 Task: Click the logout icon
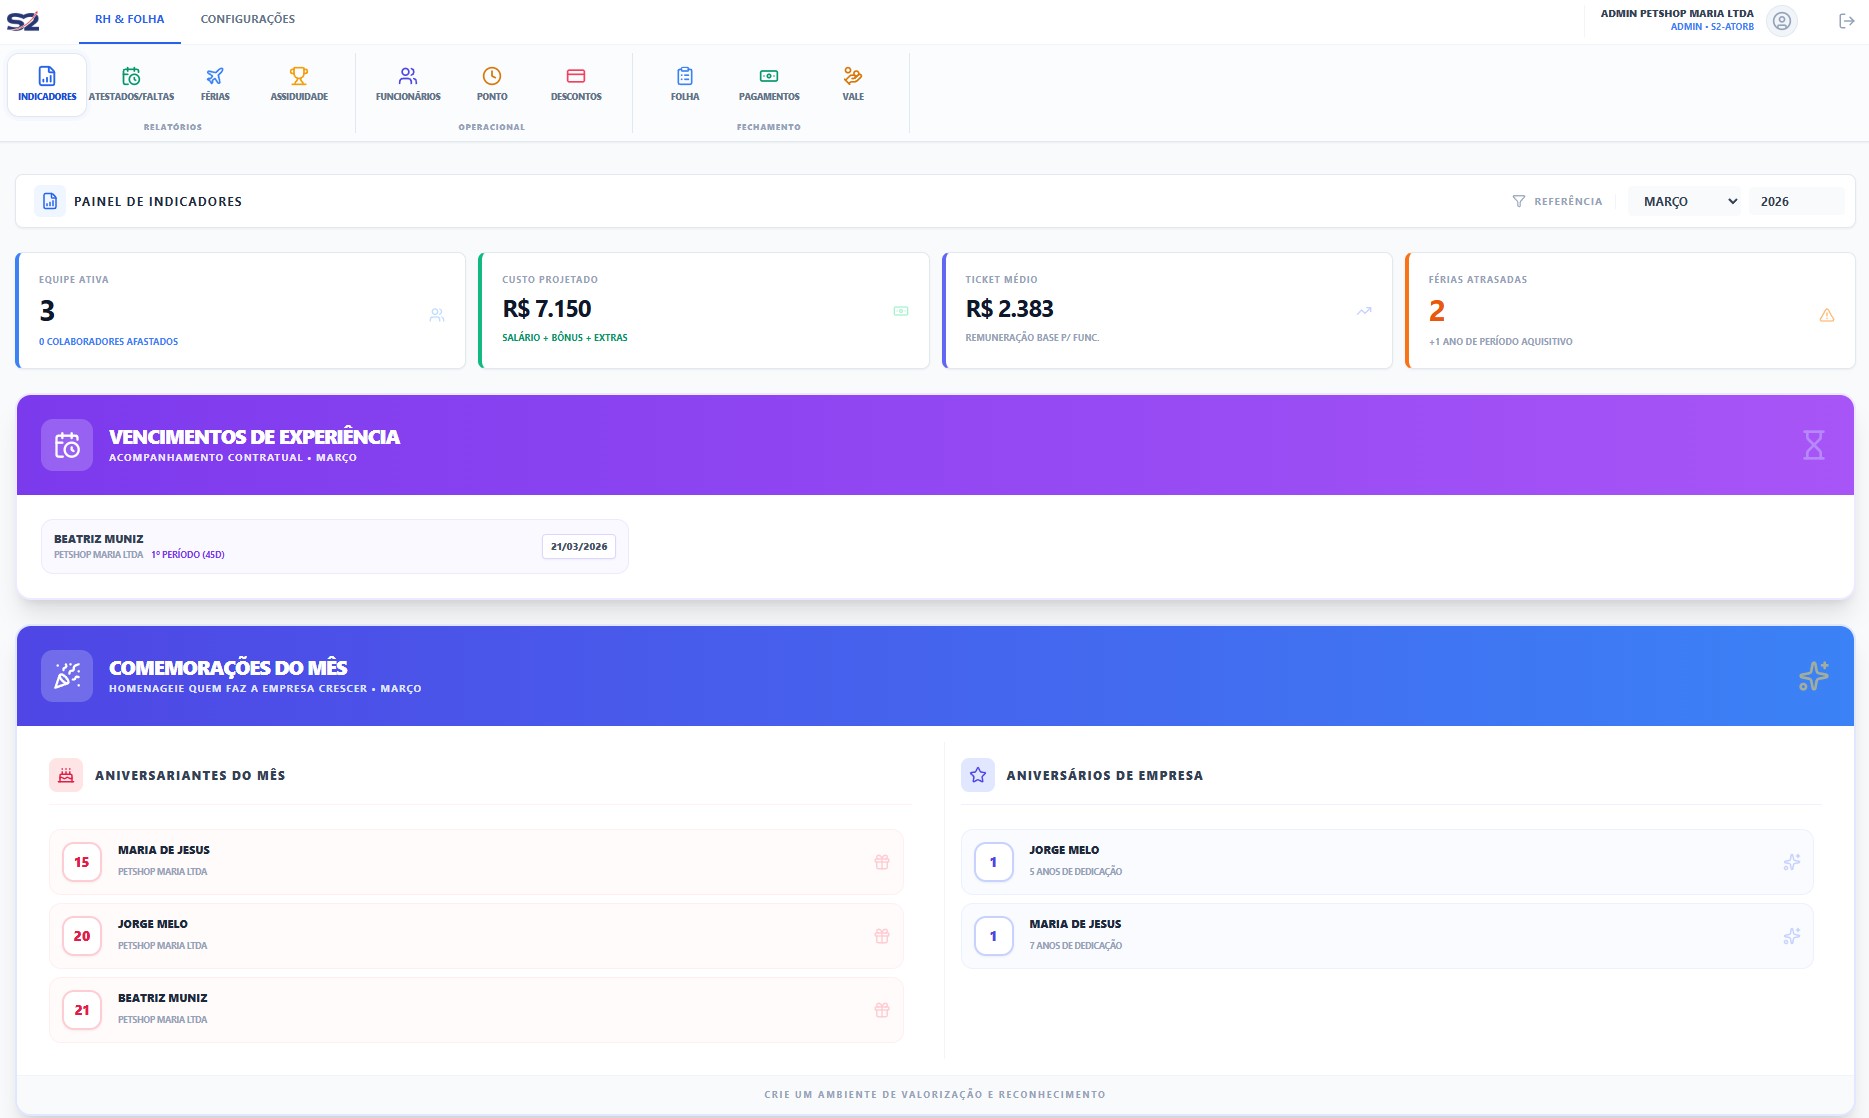coord(1846,21)
